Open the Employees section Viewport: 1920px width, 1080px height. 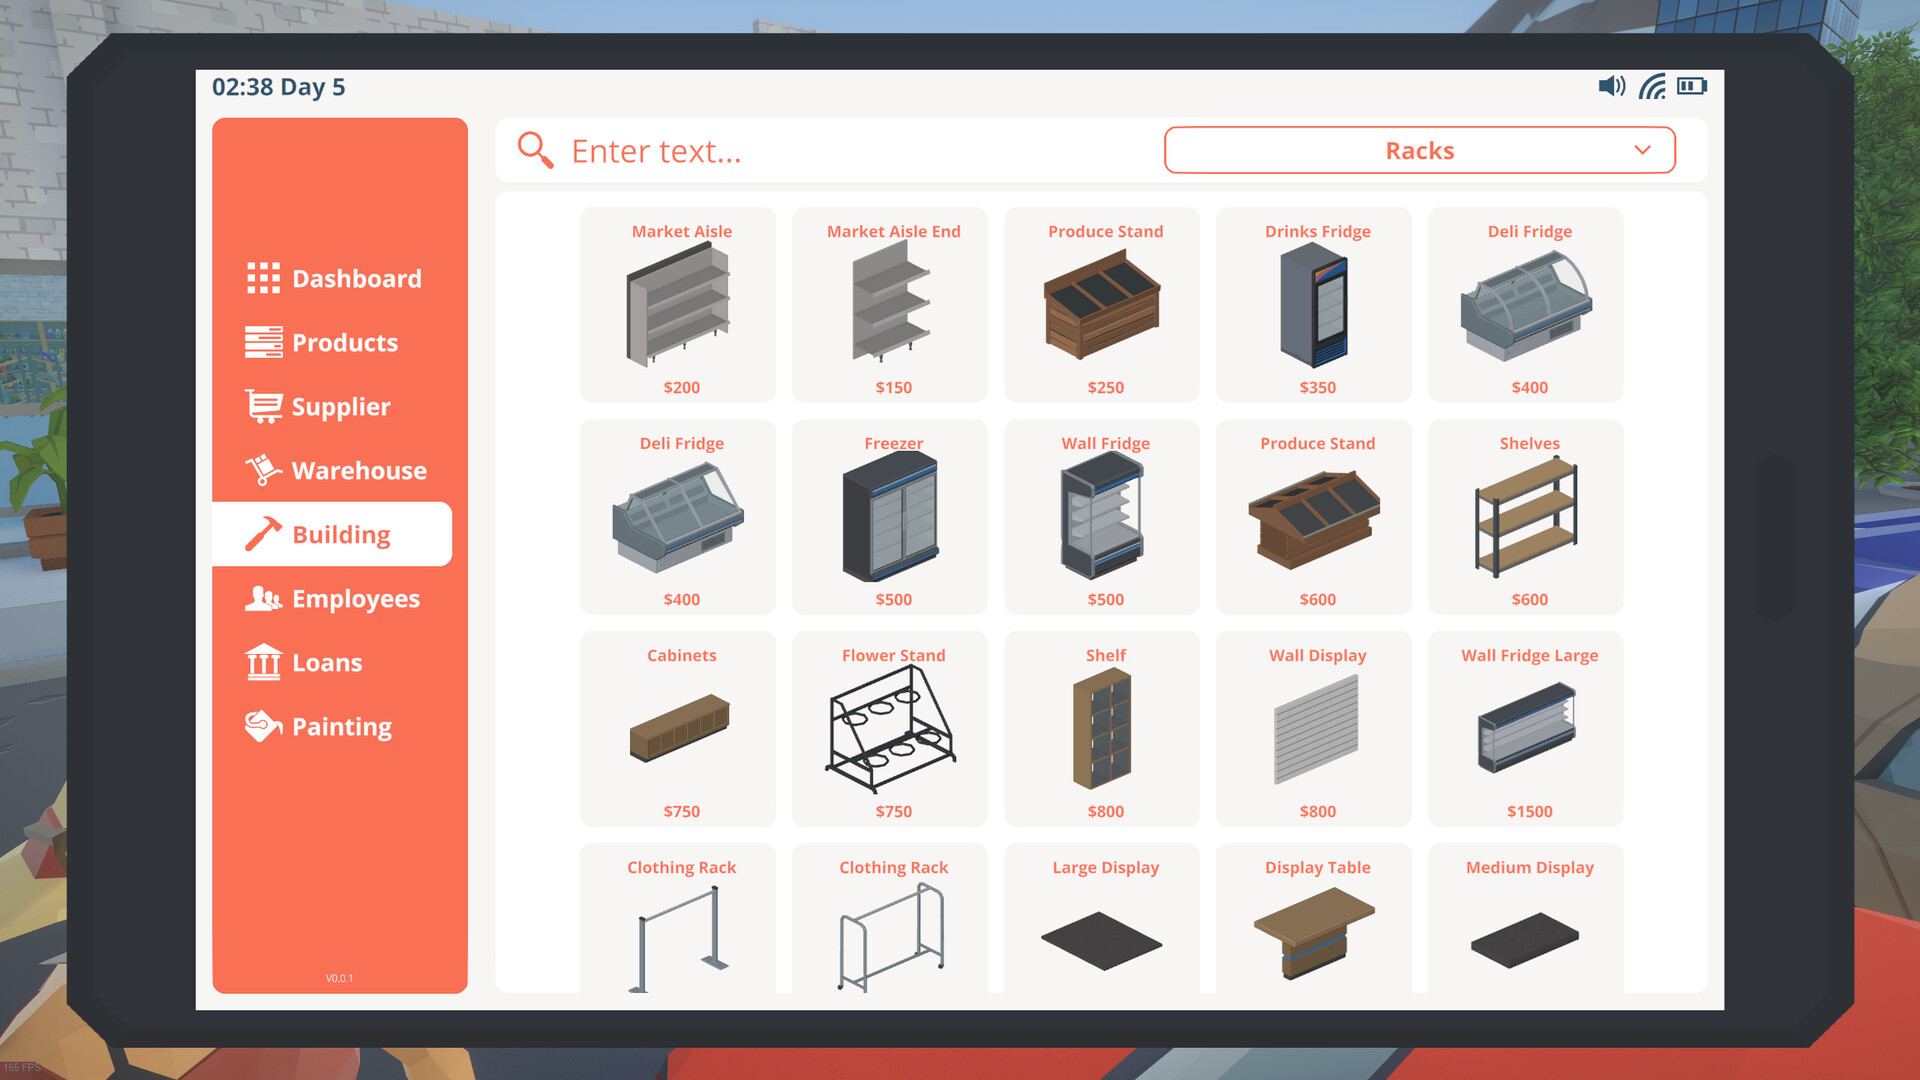coord(262,598)
